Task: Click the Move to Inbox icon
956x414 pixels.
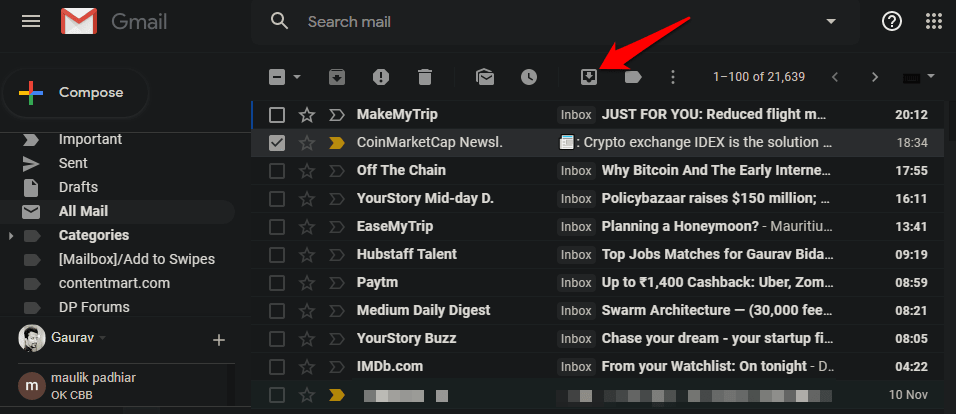Action: click(589, 77)
